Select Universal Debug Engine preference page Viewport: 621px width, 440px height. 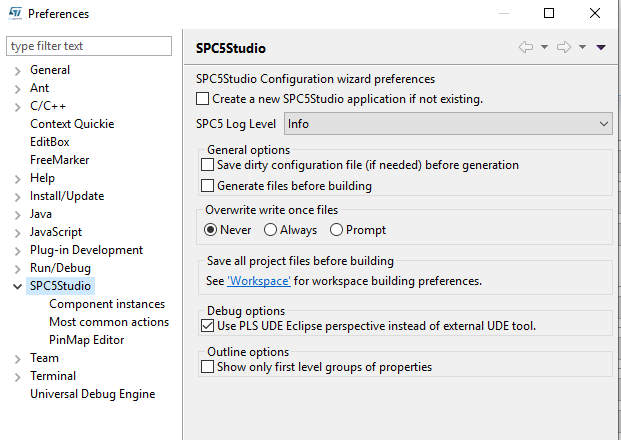(93, 394)
